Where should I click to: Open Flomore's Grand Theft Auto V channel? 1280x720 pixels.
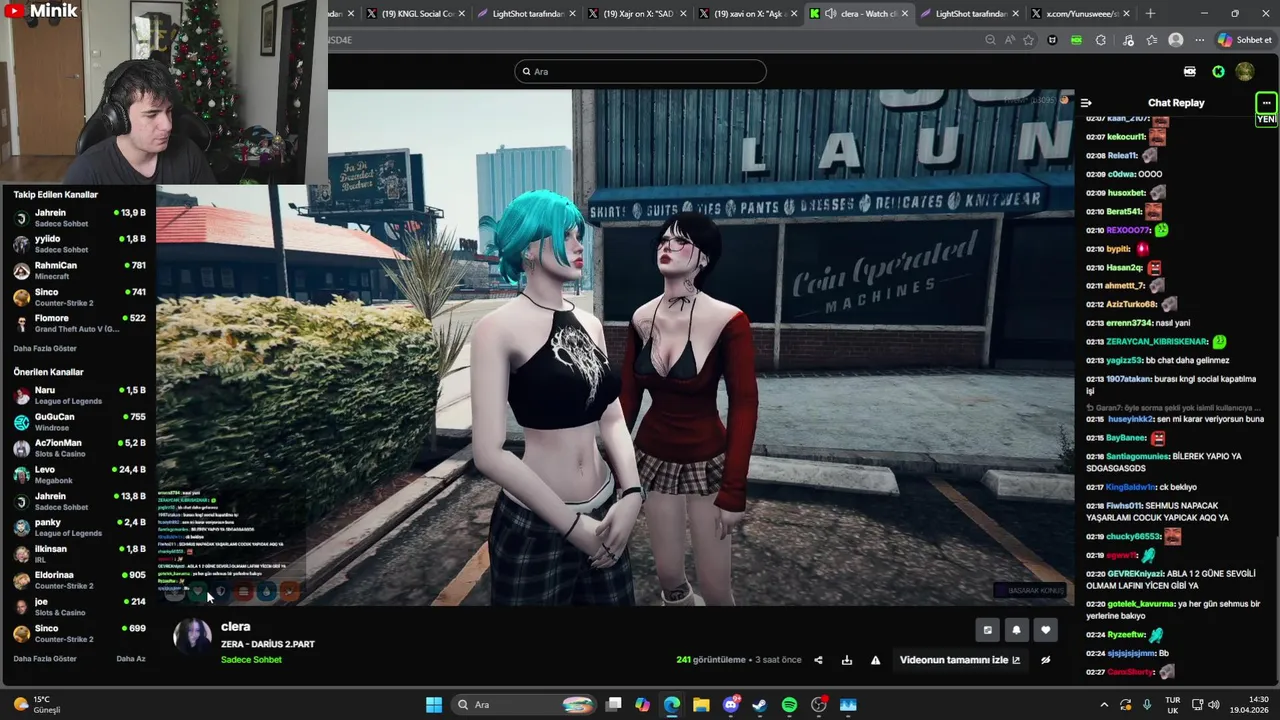(80, 323)
